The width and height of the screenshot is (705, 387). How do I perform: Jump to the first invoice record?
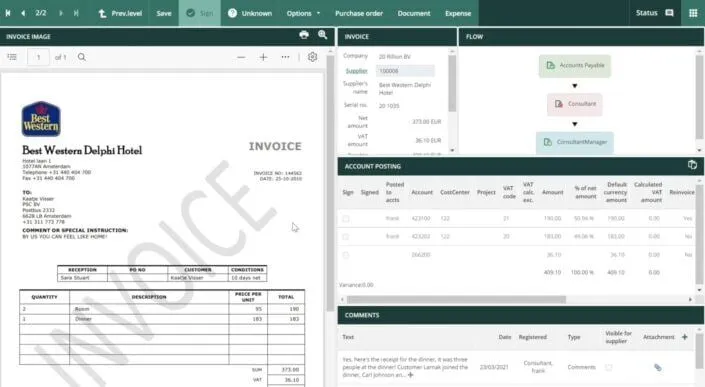coord(8,13)
